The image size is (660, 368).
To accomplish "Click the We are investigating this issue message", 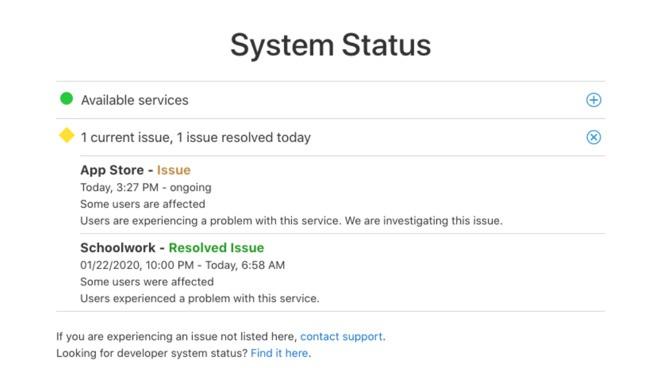I will tap(424, 221).
